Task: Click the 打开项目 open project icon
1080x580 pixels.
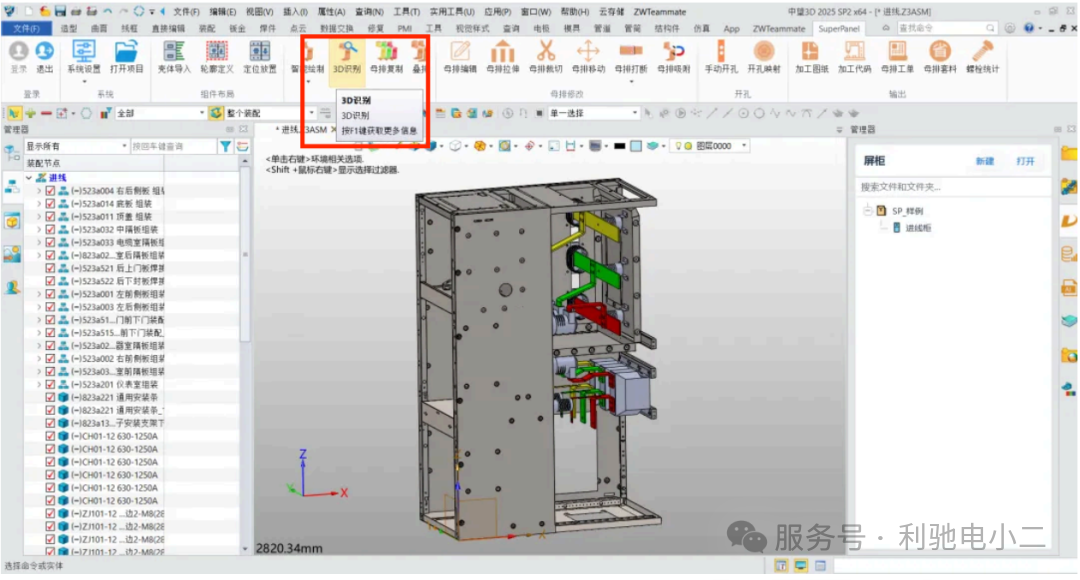Action: [126, 56]
